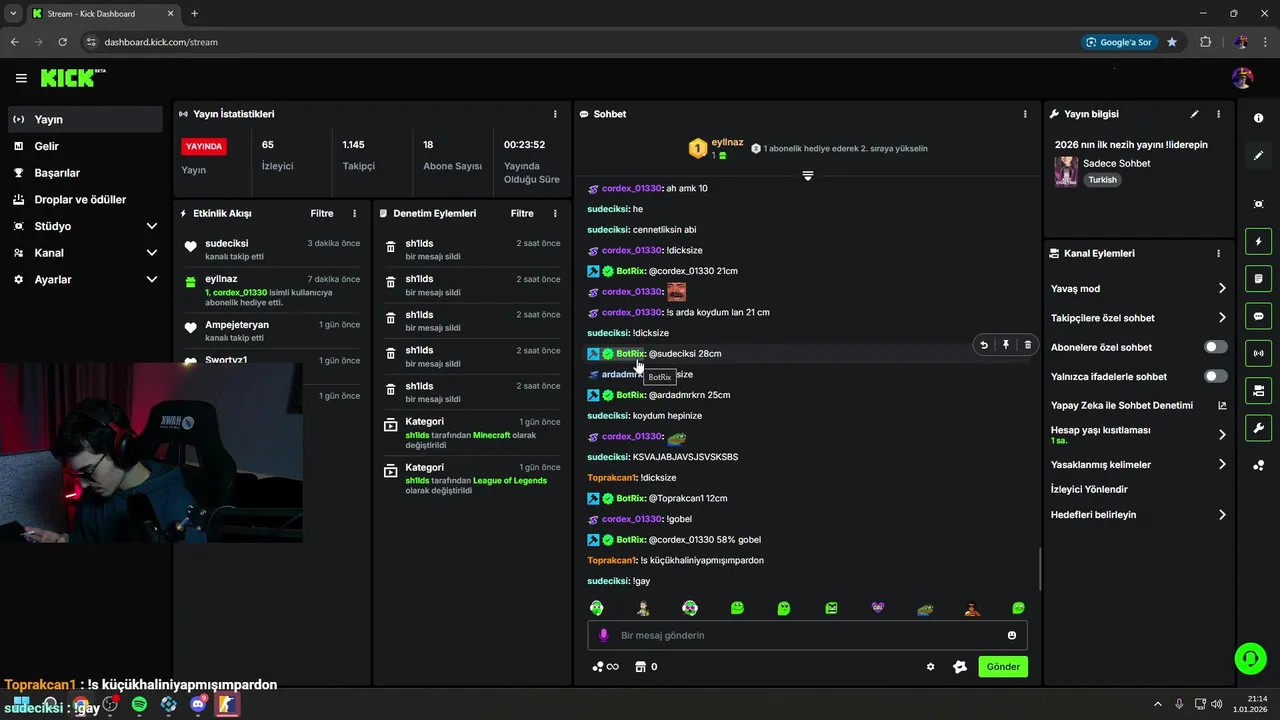Click the lightning bolt icon in right rail

[1258, 241]
